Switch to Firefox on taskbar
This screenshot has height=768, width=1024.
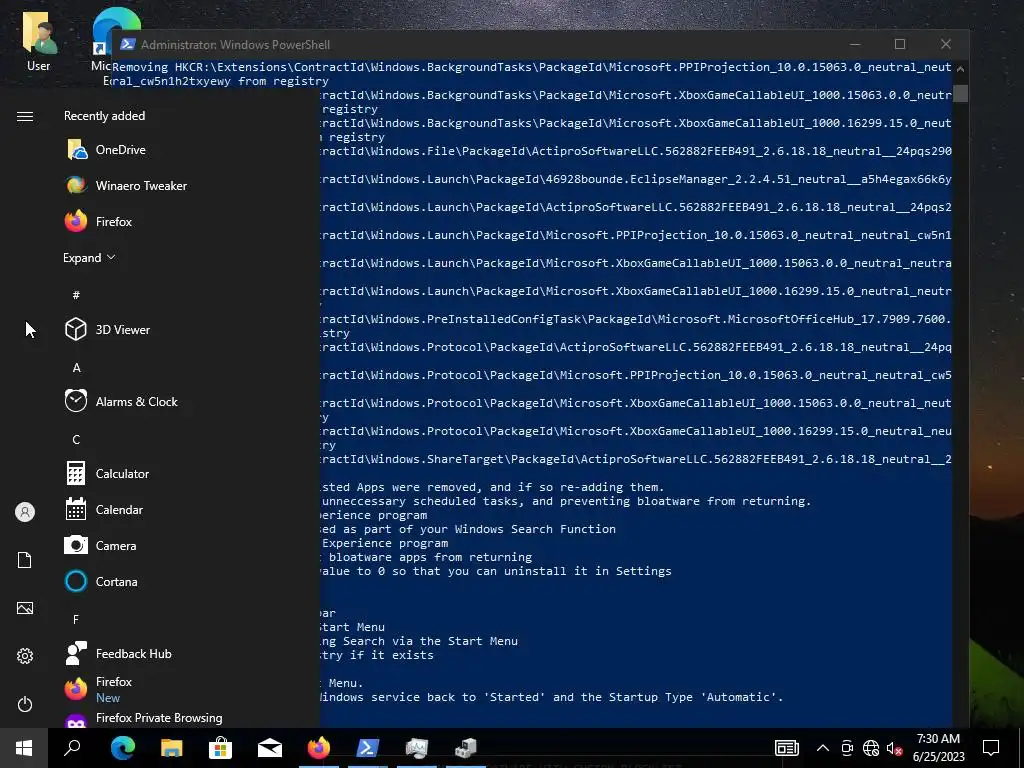[319, 748]
